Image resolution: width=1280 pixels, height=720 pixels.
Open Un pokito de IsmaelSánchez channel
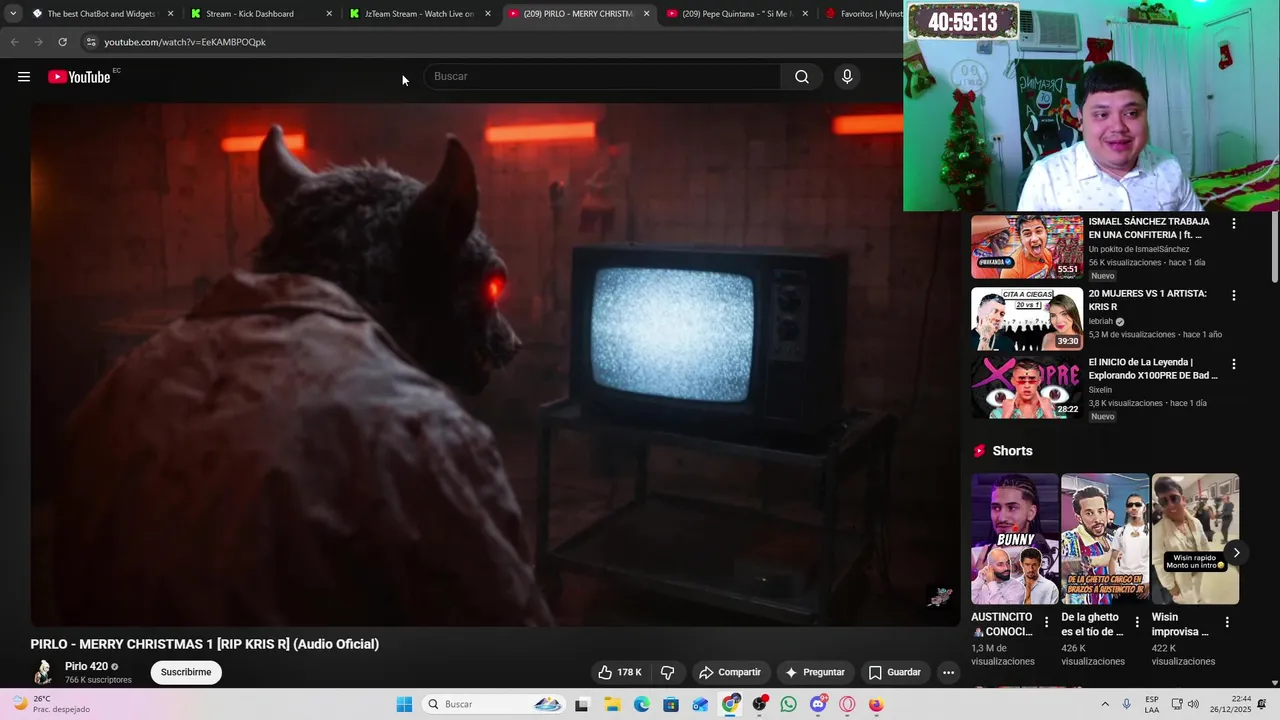pos(1139,249)
